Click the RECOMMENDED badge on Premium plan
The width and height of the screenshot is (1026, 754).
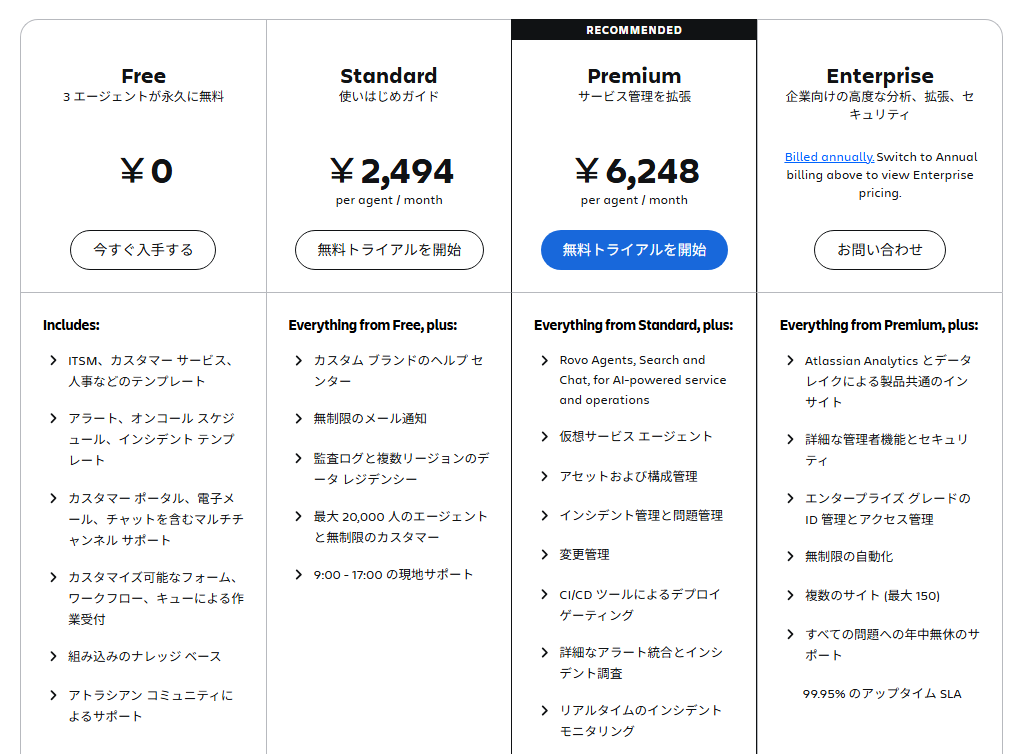(x=633, y=30)
